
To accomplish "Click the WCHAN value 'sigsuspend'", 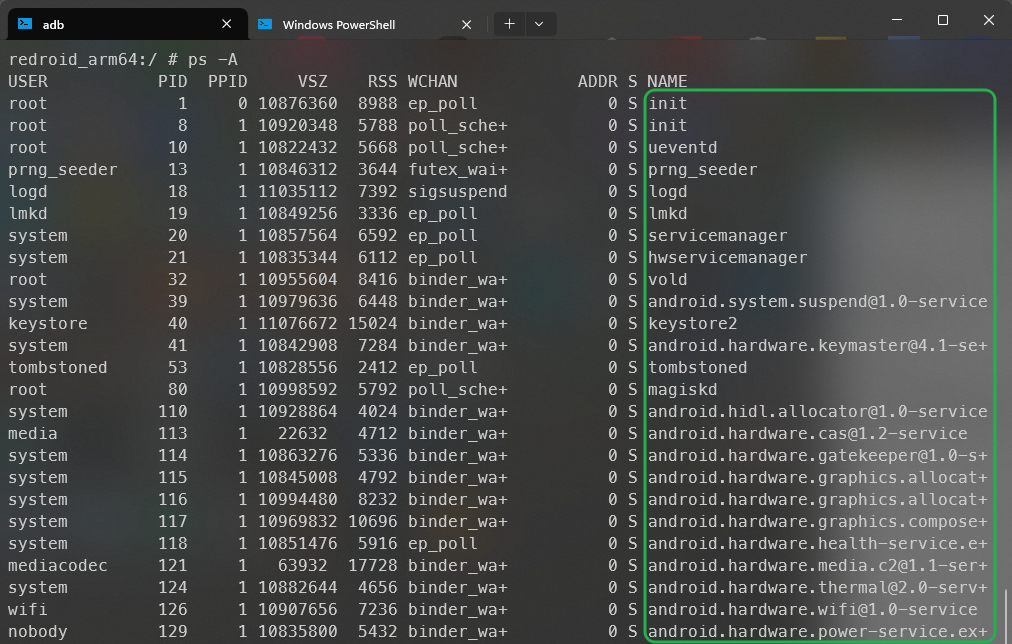I will (x=458, y=192).
